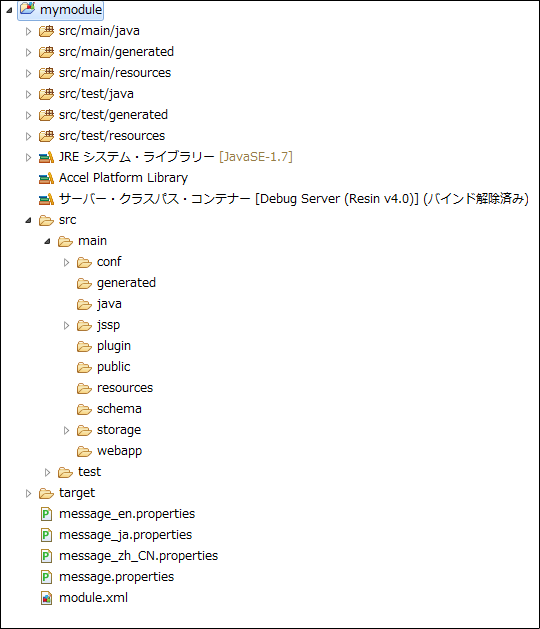Select the message_en.properties file name
The image size is (540, 629).
127,514
